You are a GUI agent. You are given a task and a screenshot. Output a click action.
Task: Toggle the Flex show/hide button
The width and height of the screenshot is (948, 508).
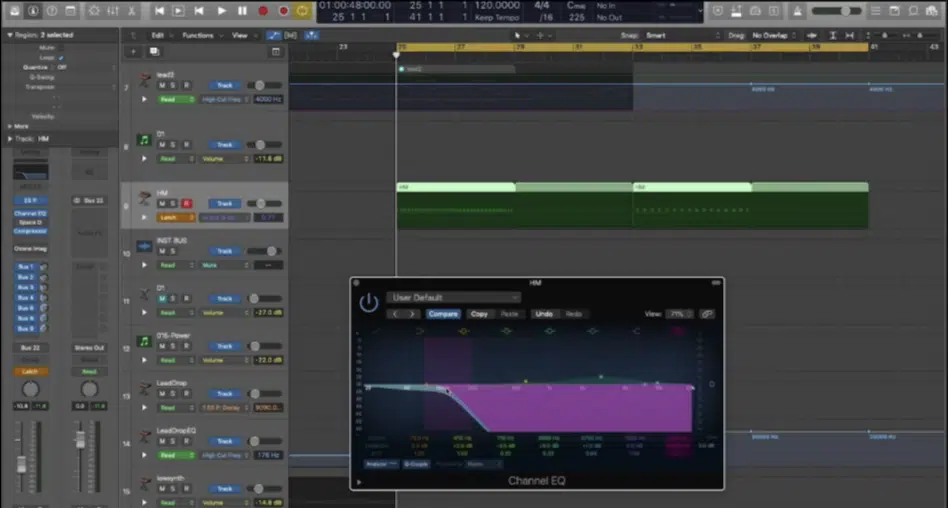pos(291,35)
